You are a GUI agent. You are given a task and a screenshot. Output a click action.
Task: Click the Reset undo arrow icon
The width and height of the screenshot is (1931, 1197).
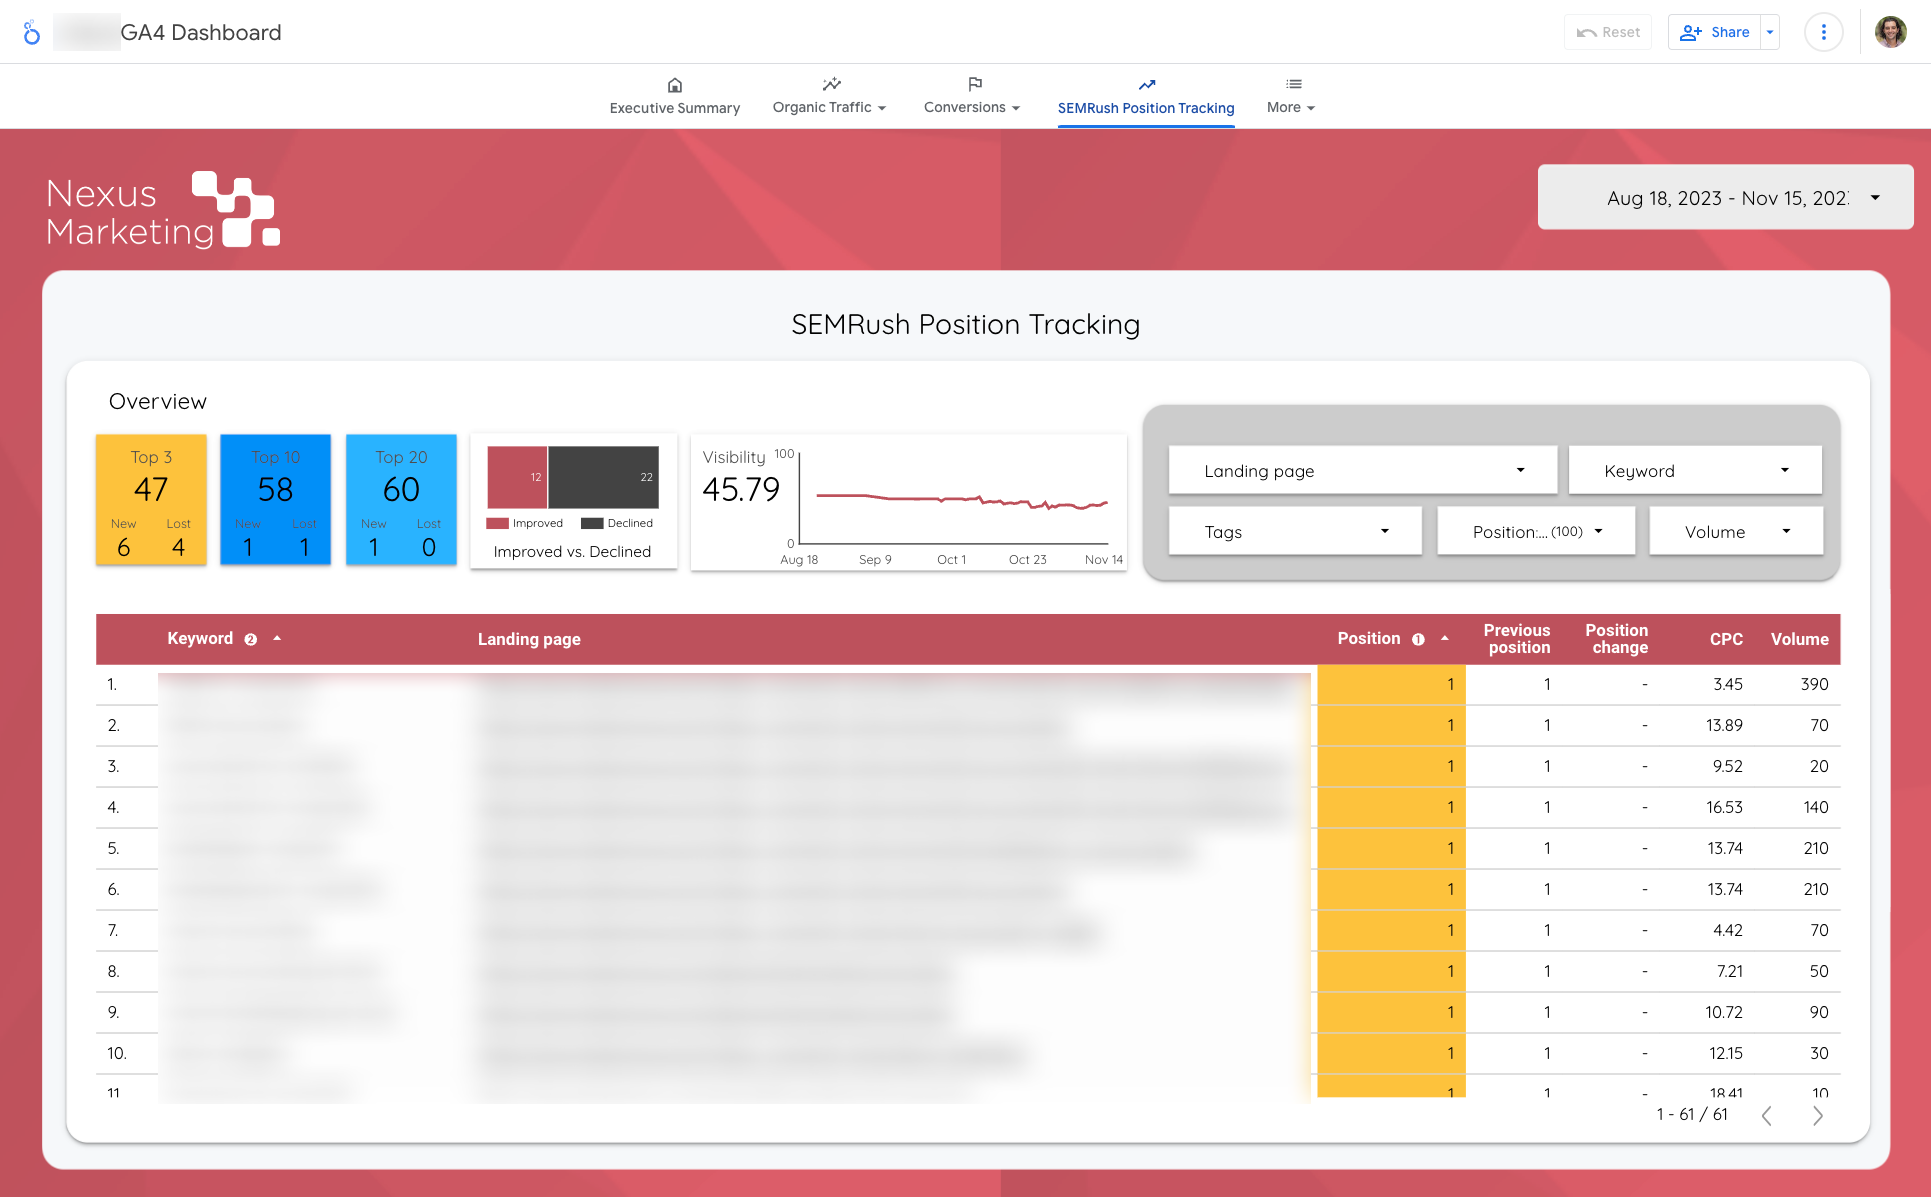click(x=1586, y=32)
